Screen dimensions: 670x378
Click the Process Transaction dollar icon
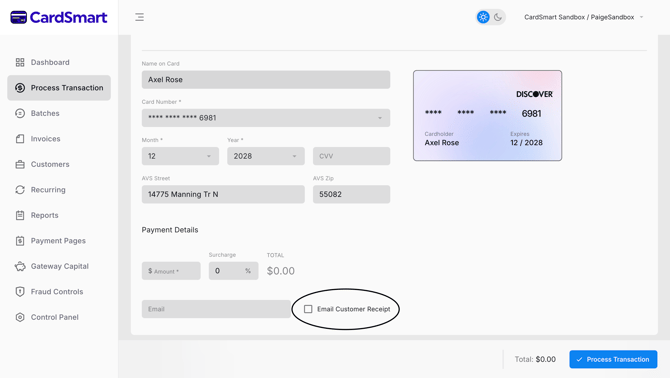point(20,88)
